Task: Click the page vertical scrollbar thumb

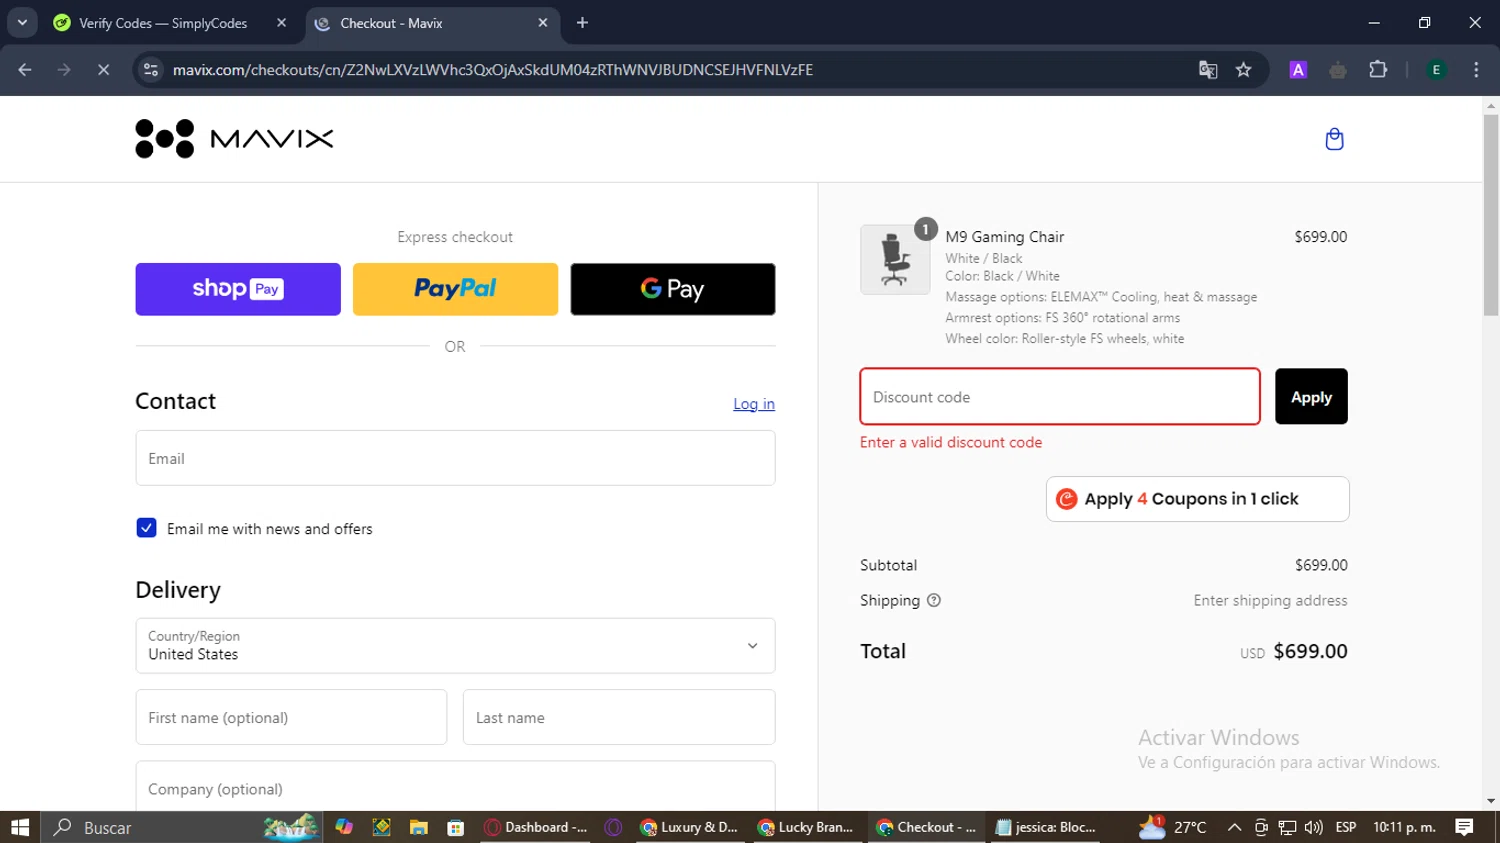Action: [x=1491, y=215]
